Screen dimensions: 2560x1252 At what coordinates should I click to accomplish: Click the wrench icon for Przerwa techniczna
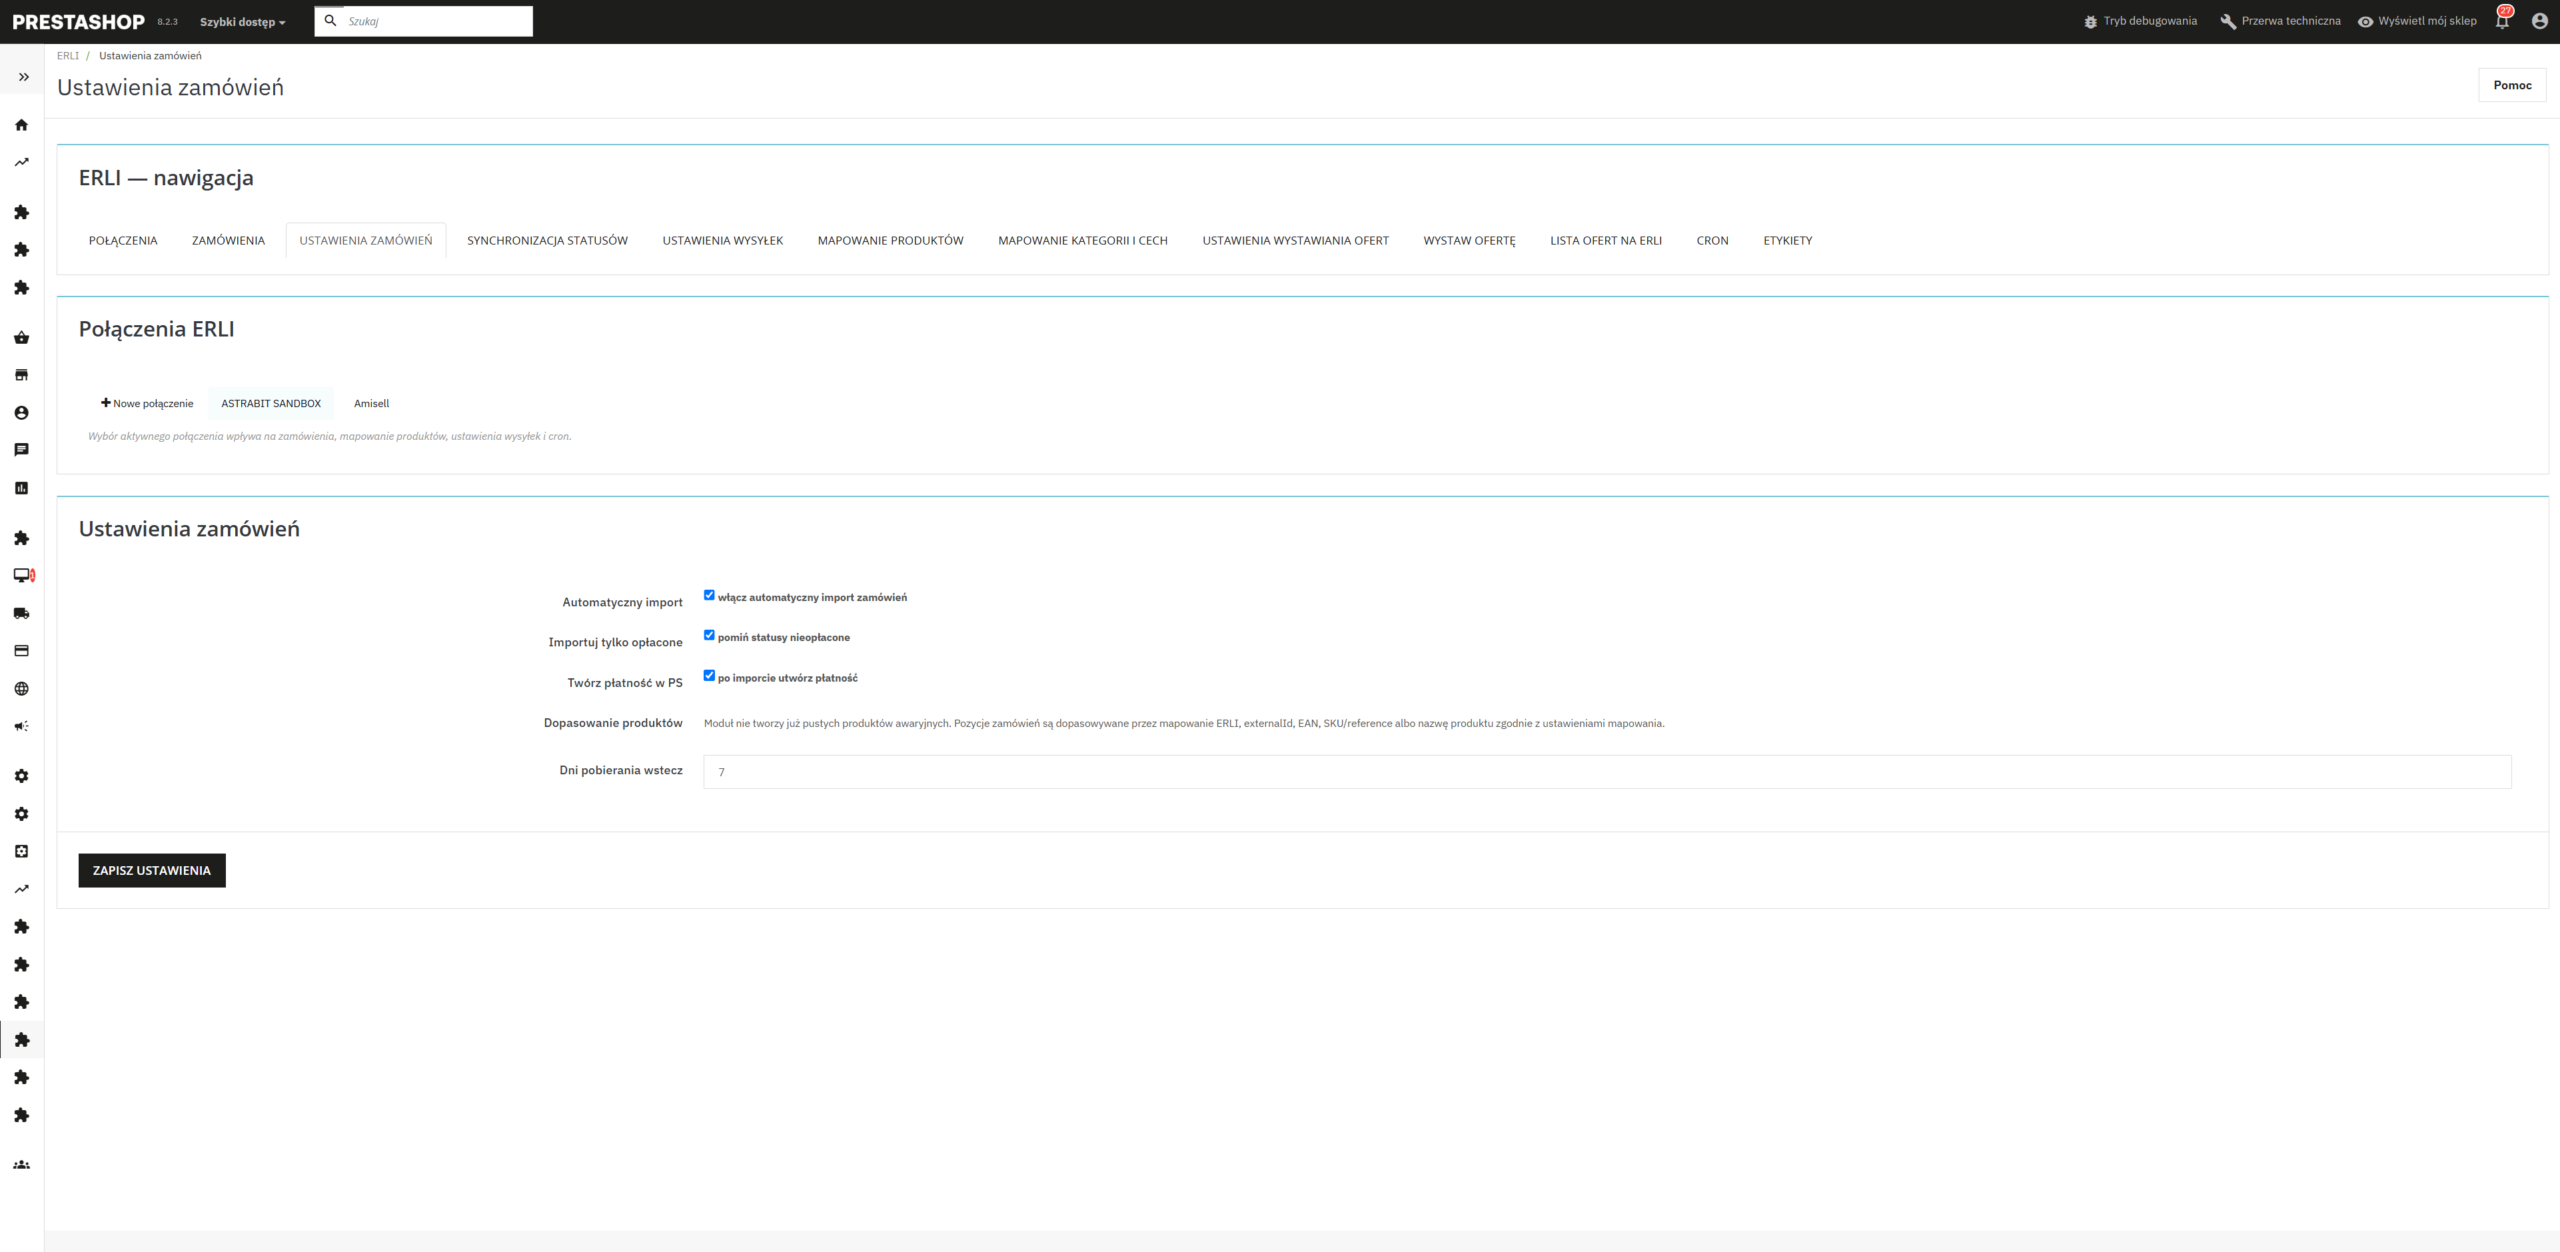pyautogui.click(x=2228, y=21)
